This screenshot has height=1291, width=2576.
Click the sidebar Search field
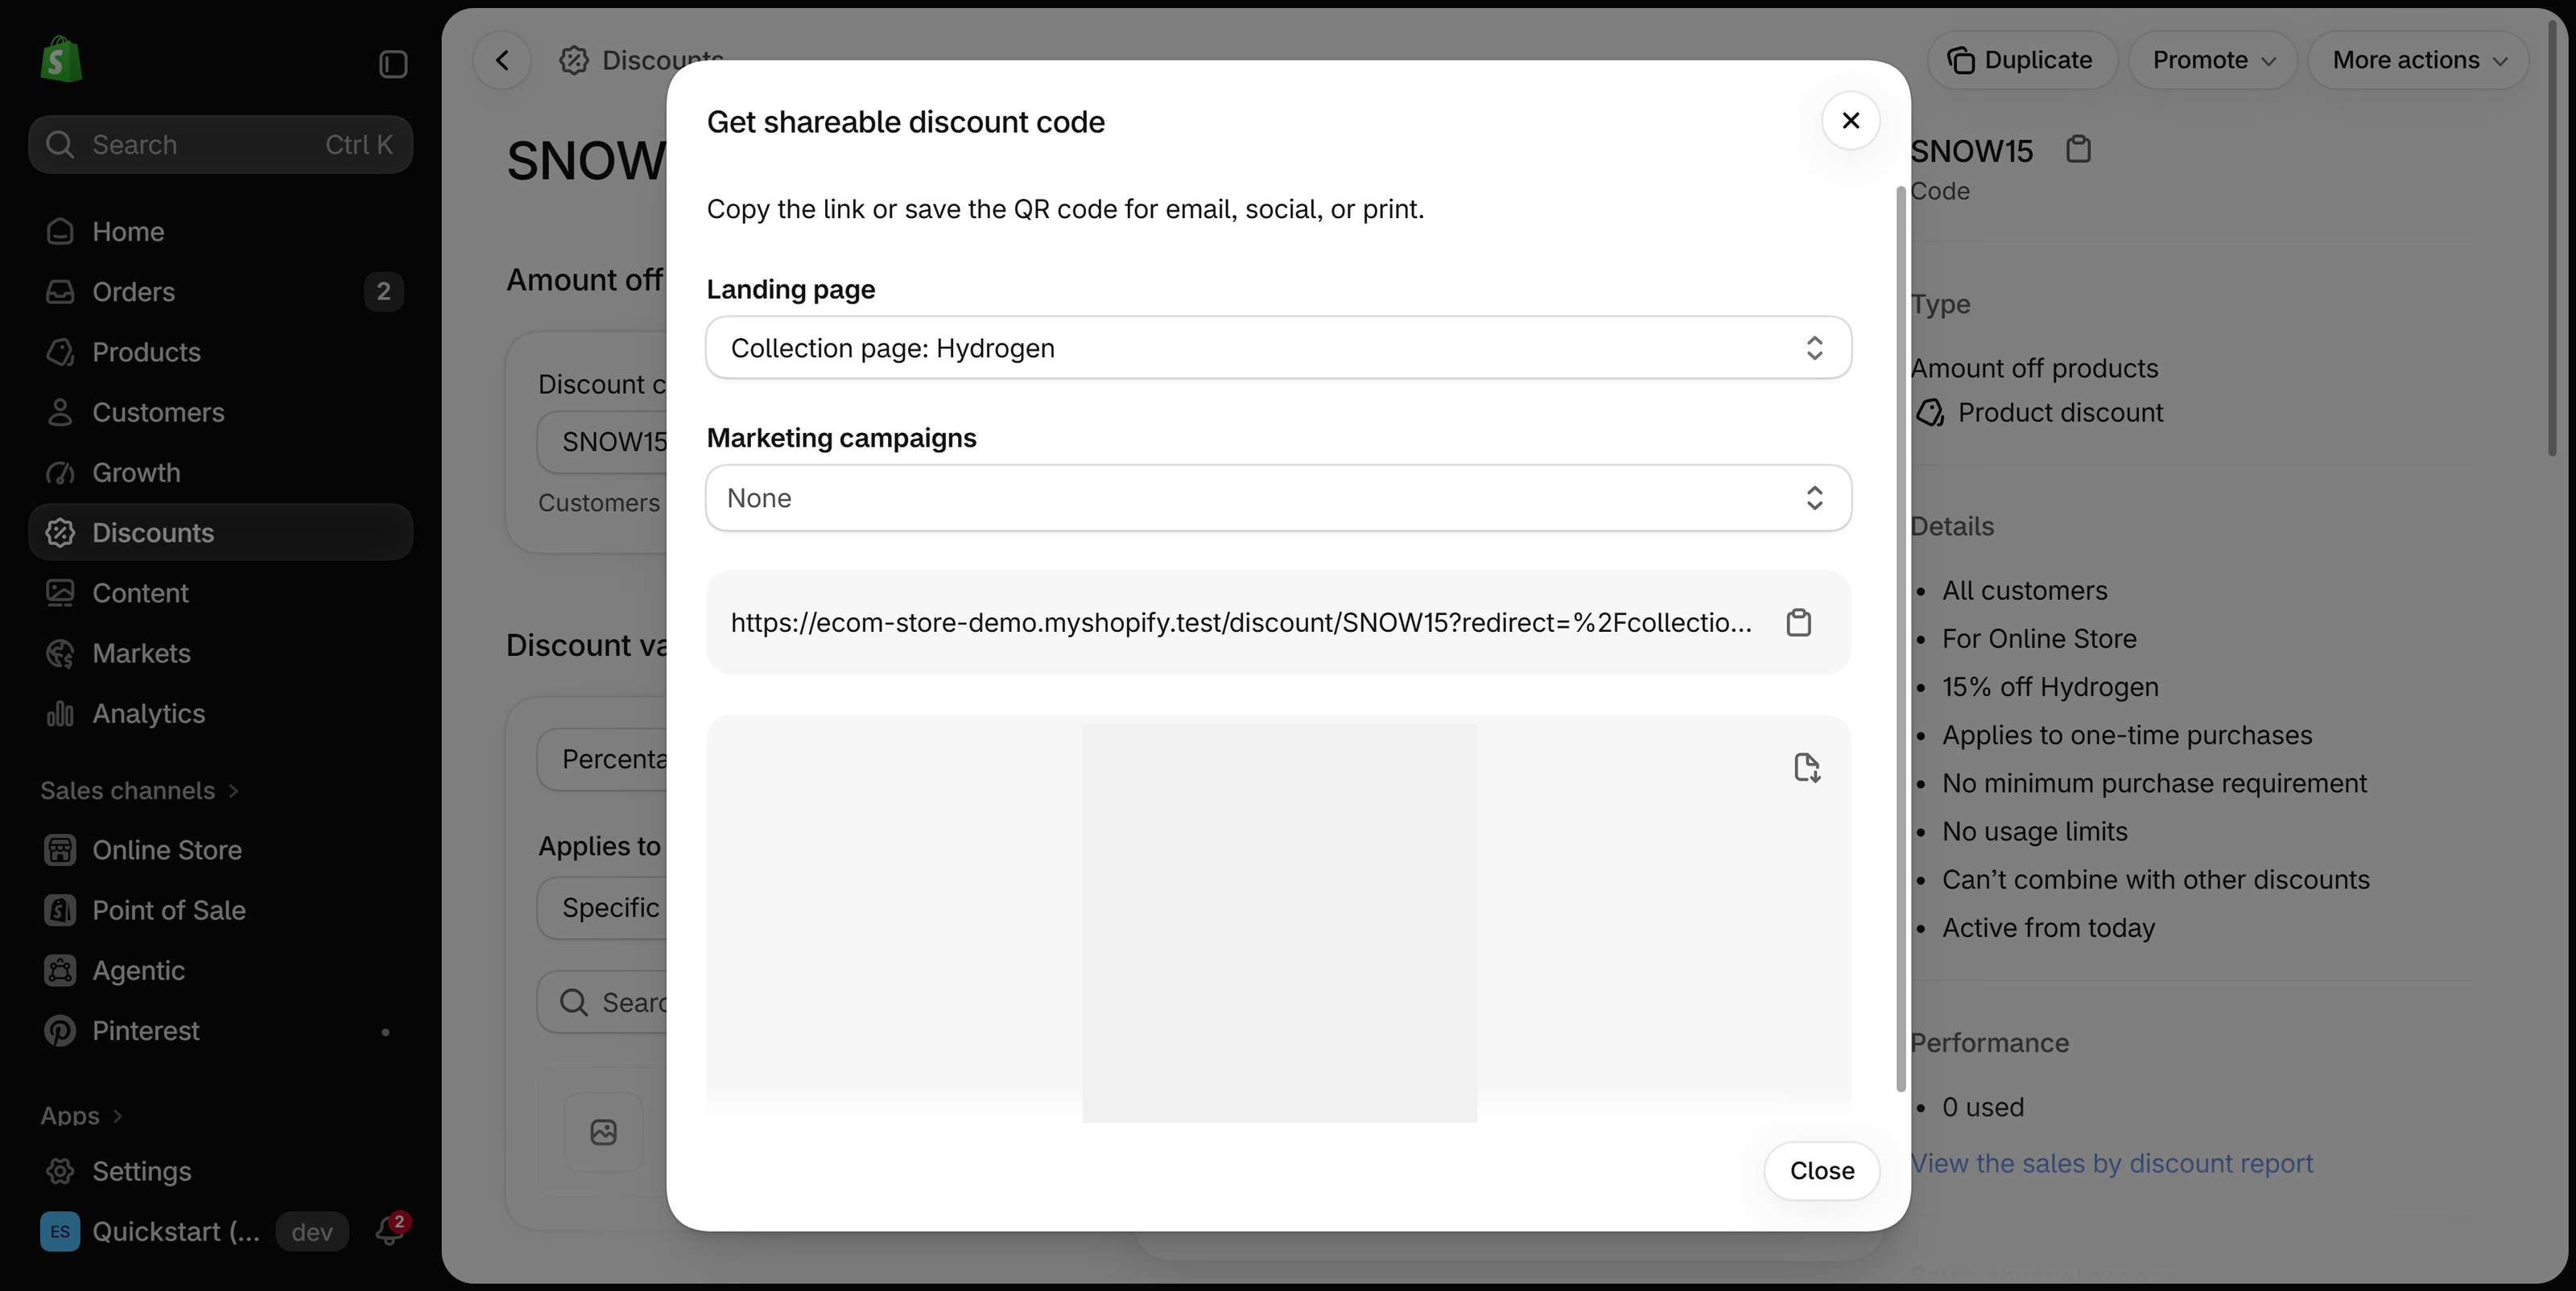[220, 145]
